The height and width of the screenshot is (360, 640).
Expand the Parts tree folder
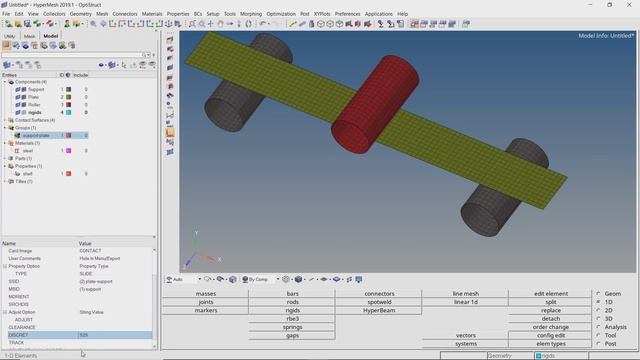tap(5, 158)
